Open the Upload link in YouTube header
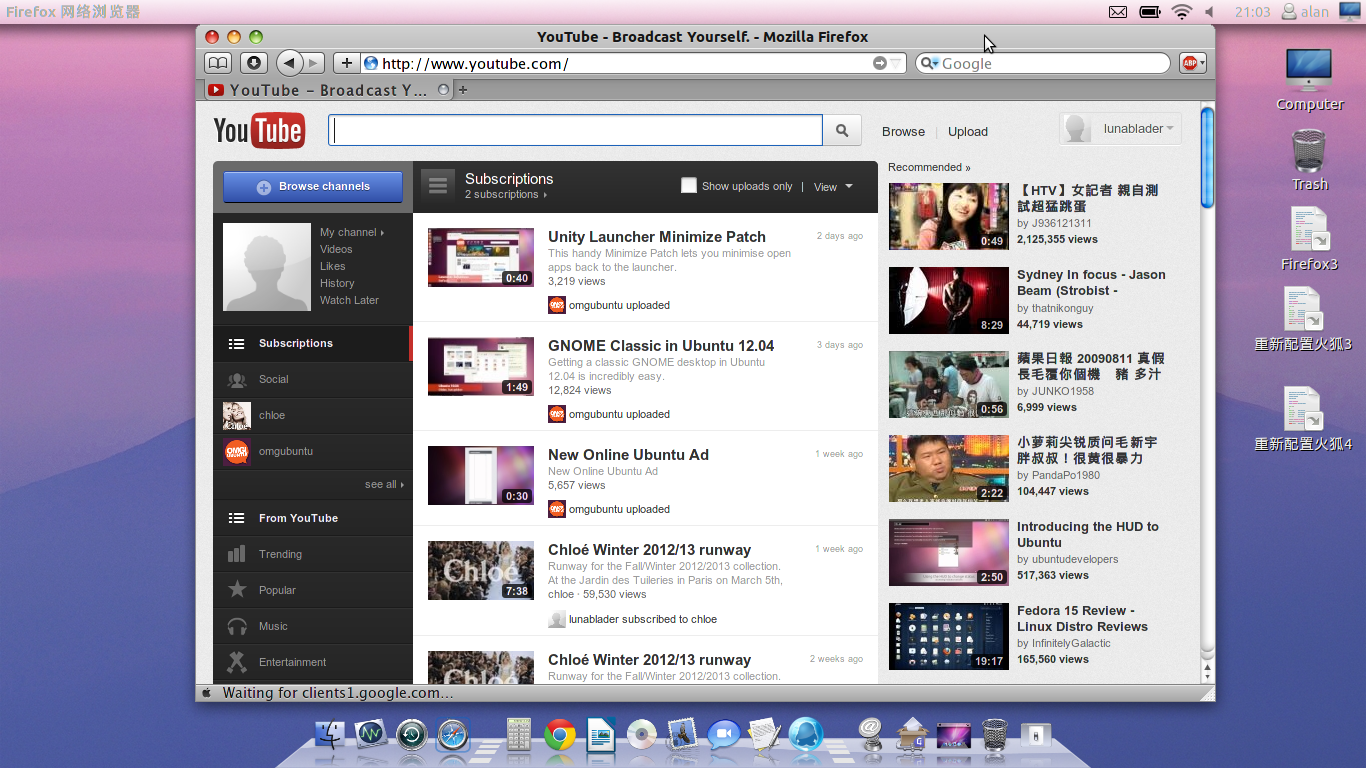This screenshot has height=768, width=1366. (x=968, y=131)
